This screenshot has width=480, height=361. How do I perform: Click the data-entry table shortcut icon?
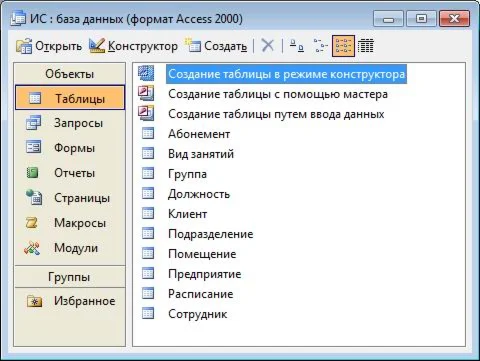(x=146, y=113)
